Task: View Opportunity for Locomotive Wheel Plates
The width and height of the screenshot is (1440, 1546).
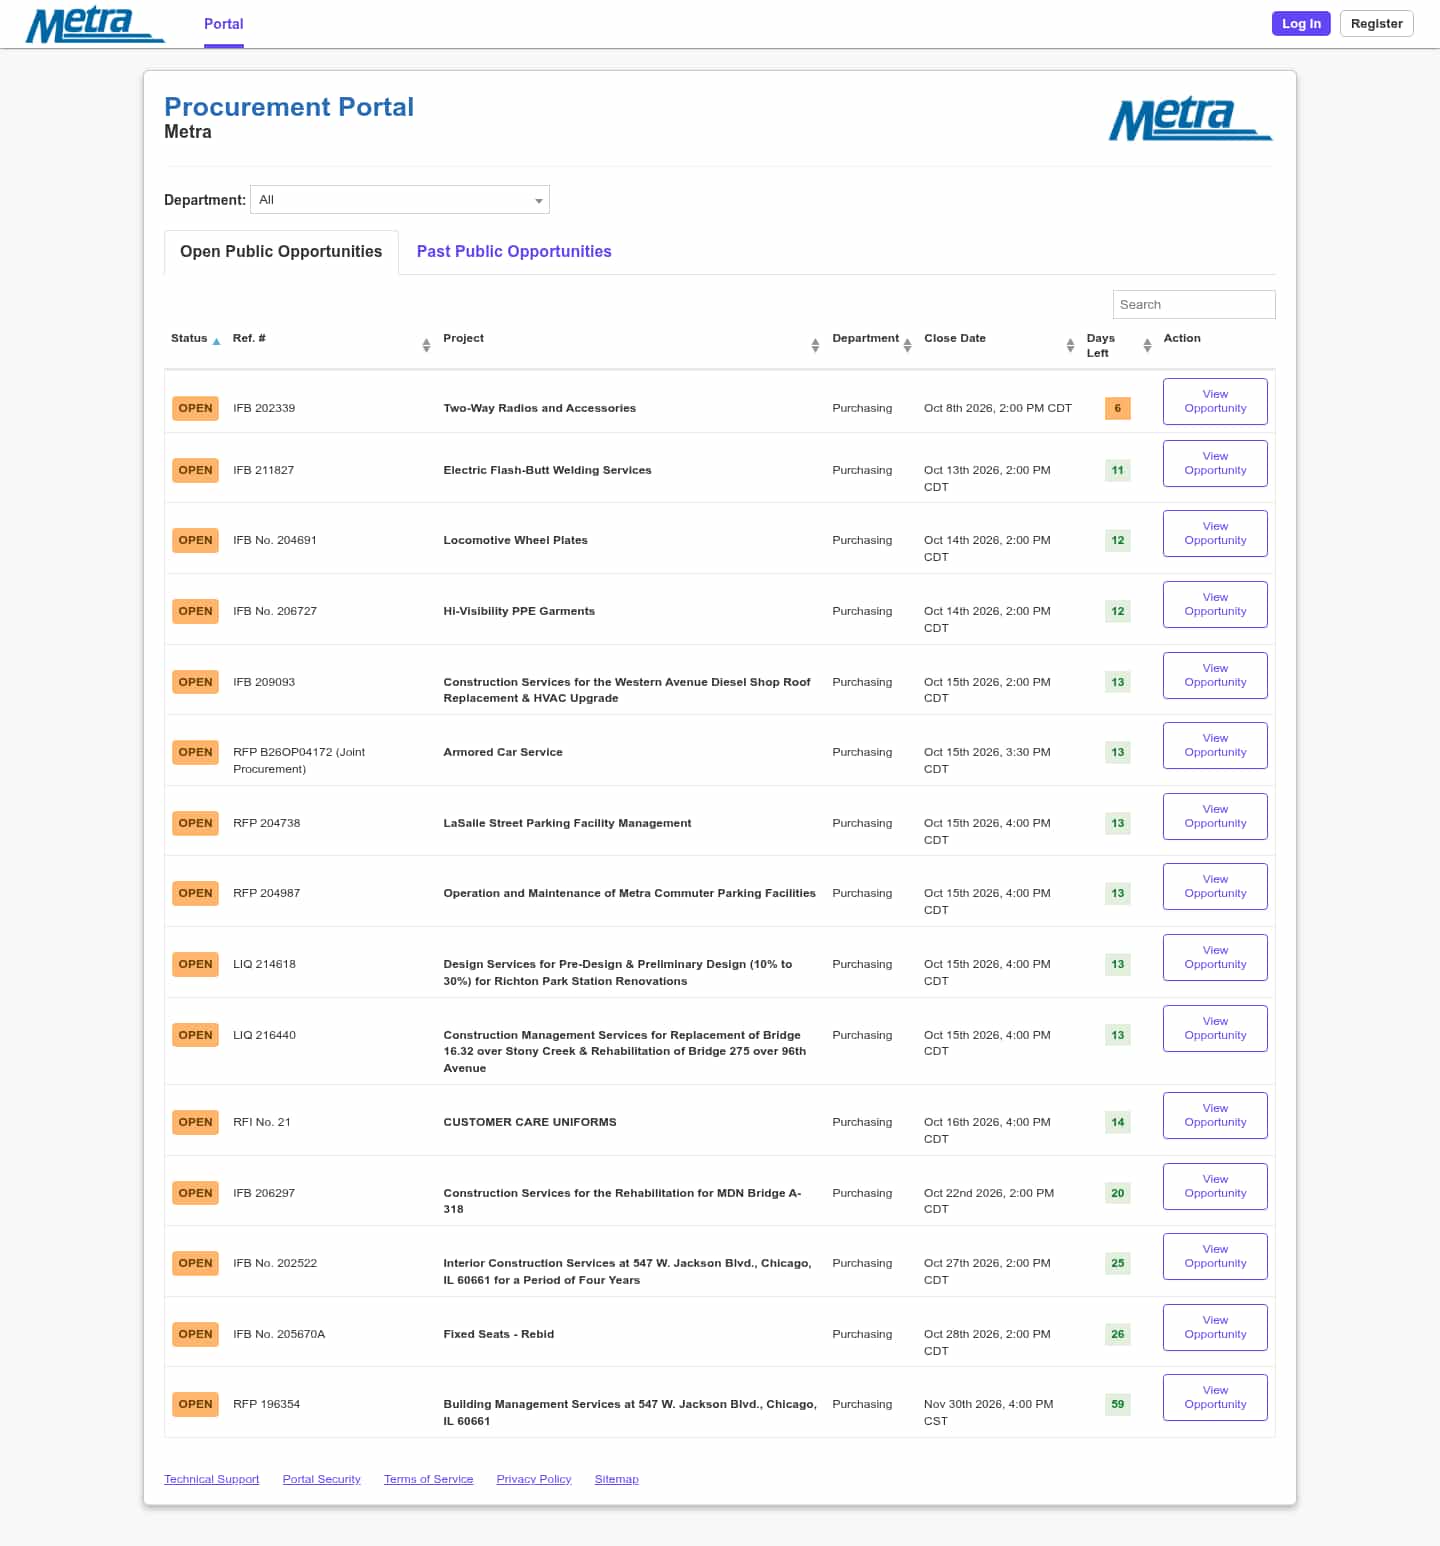Action: tap(1215, 533)
